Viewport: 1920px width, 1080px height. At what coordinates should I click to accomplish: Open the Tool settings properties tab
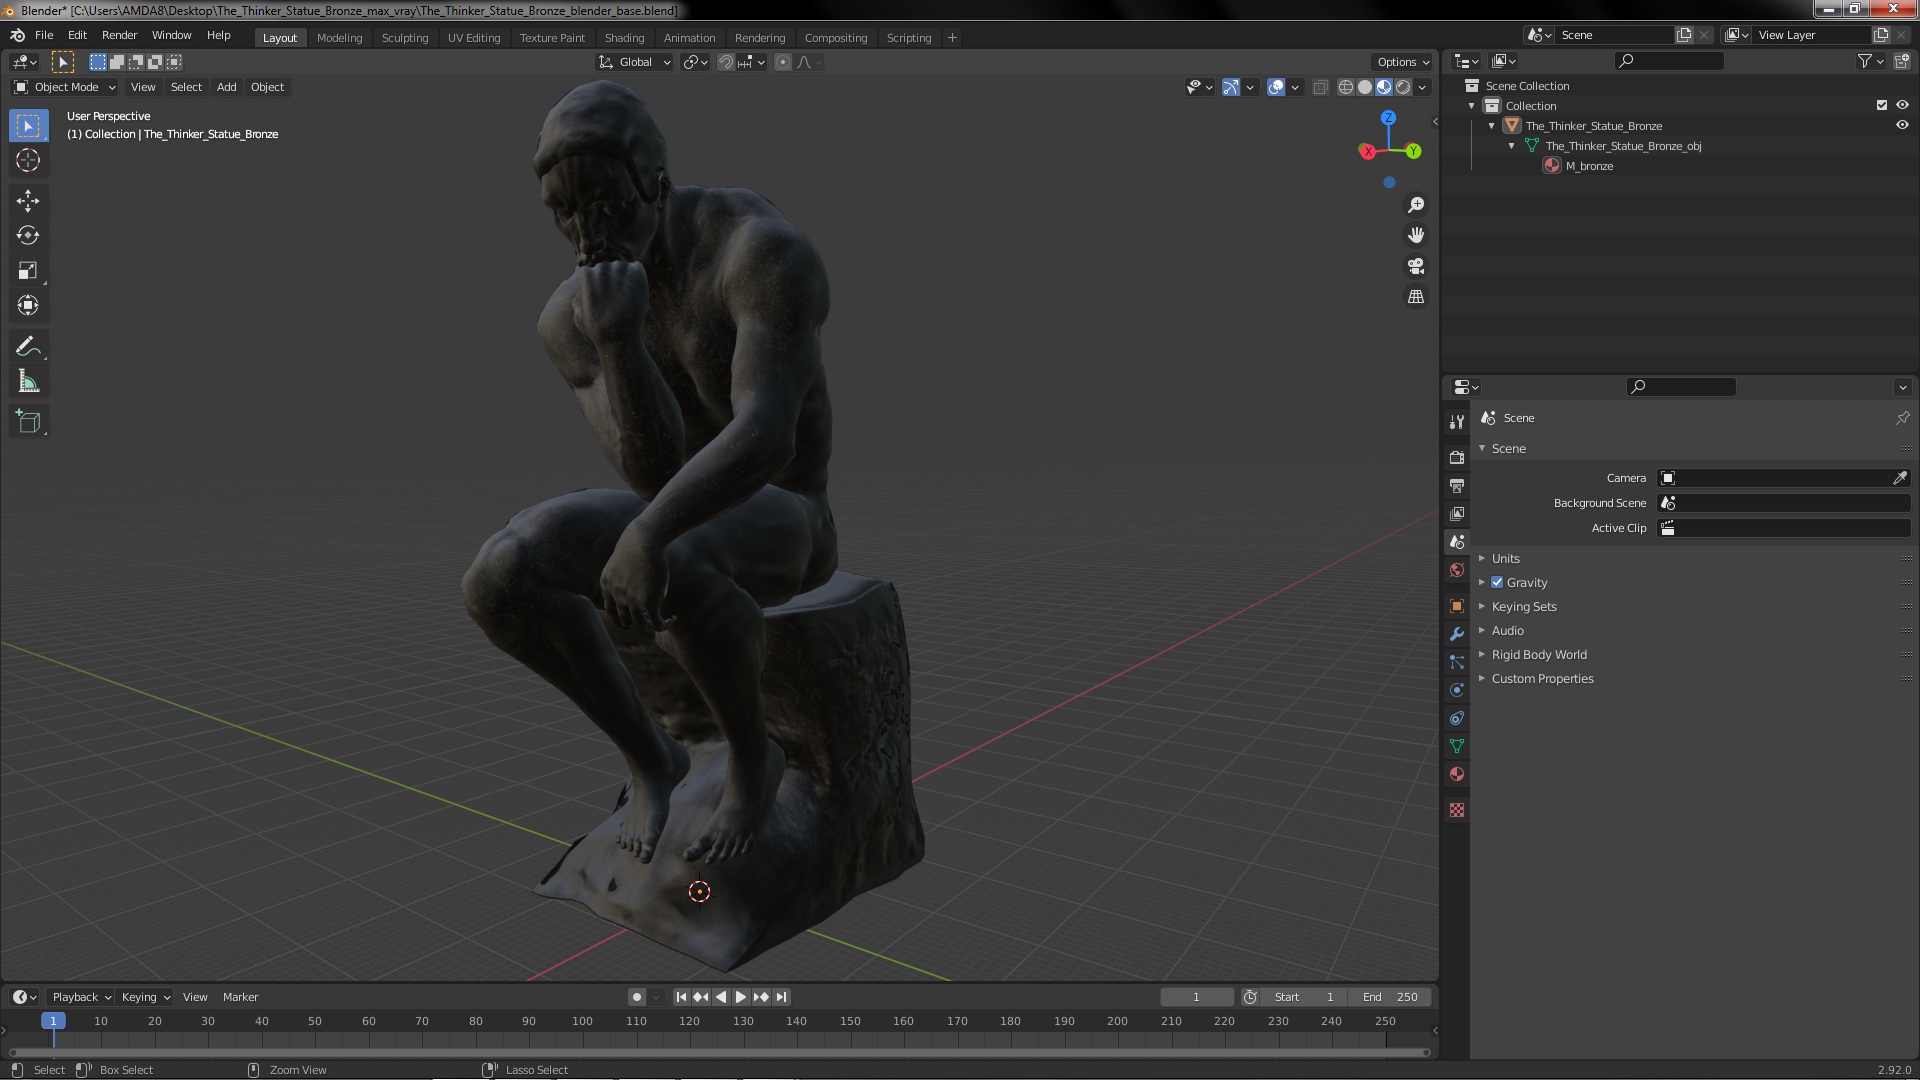click(x=1457, y=422)
